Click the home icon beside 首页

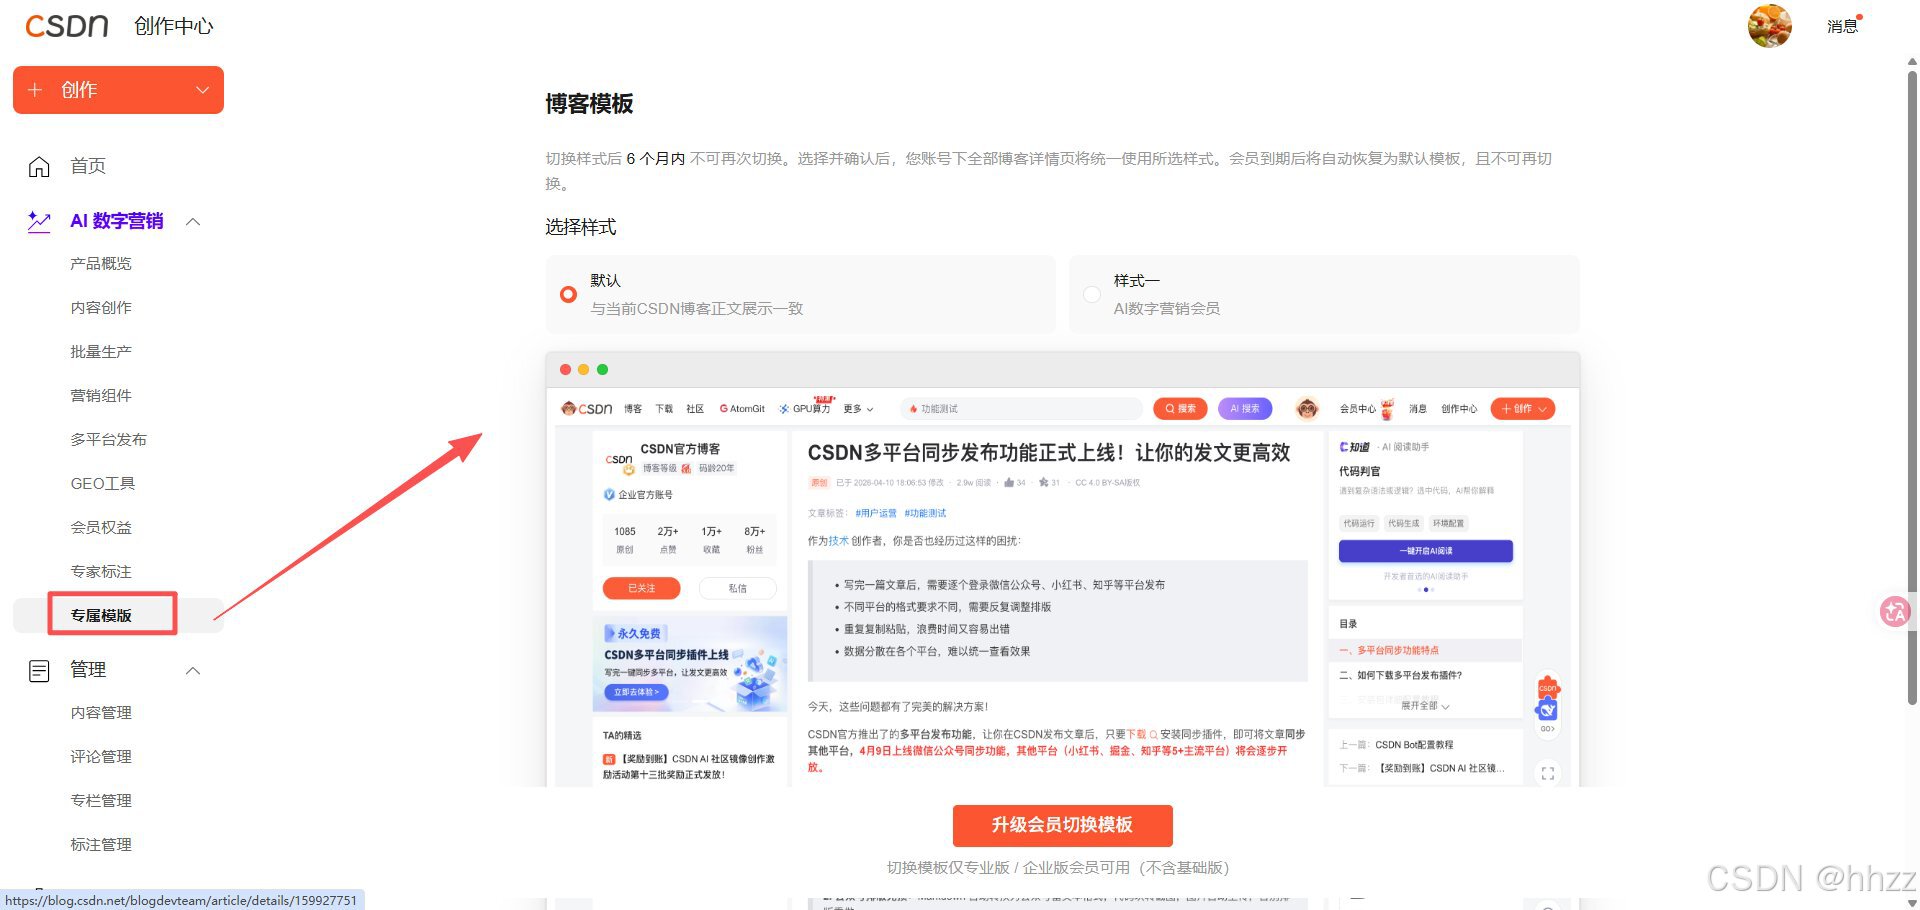[39, 166]
